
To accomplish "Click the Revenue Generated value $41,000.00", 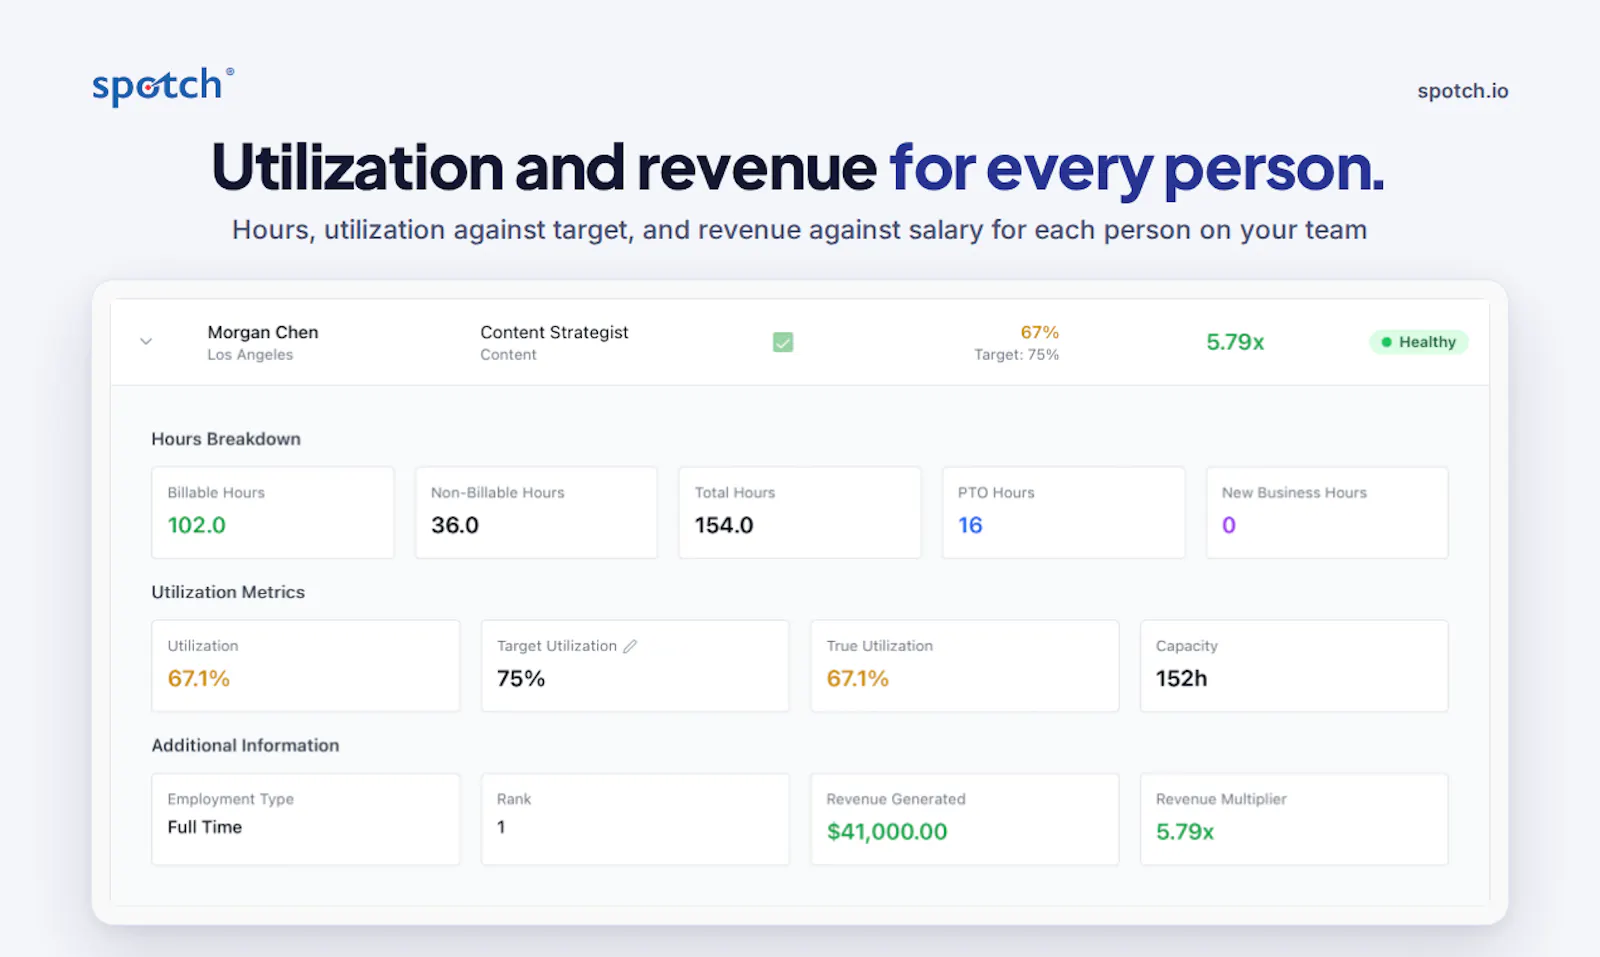I will pyautogui.click(x=887, y=831).
